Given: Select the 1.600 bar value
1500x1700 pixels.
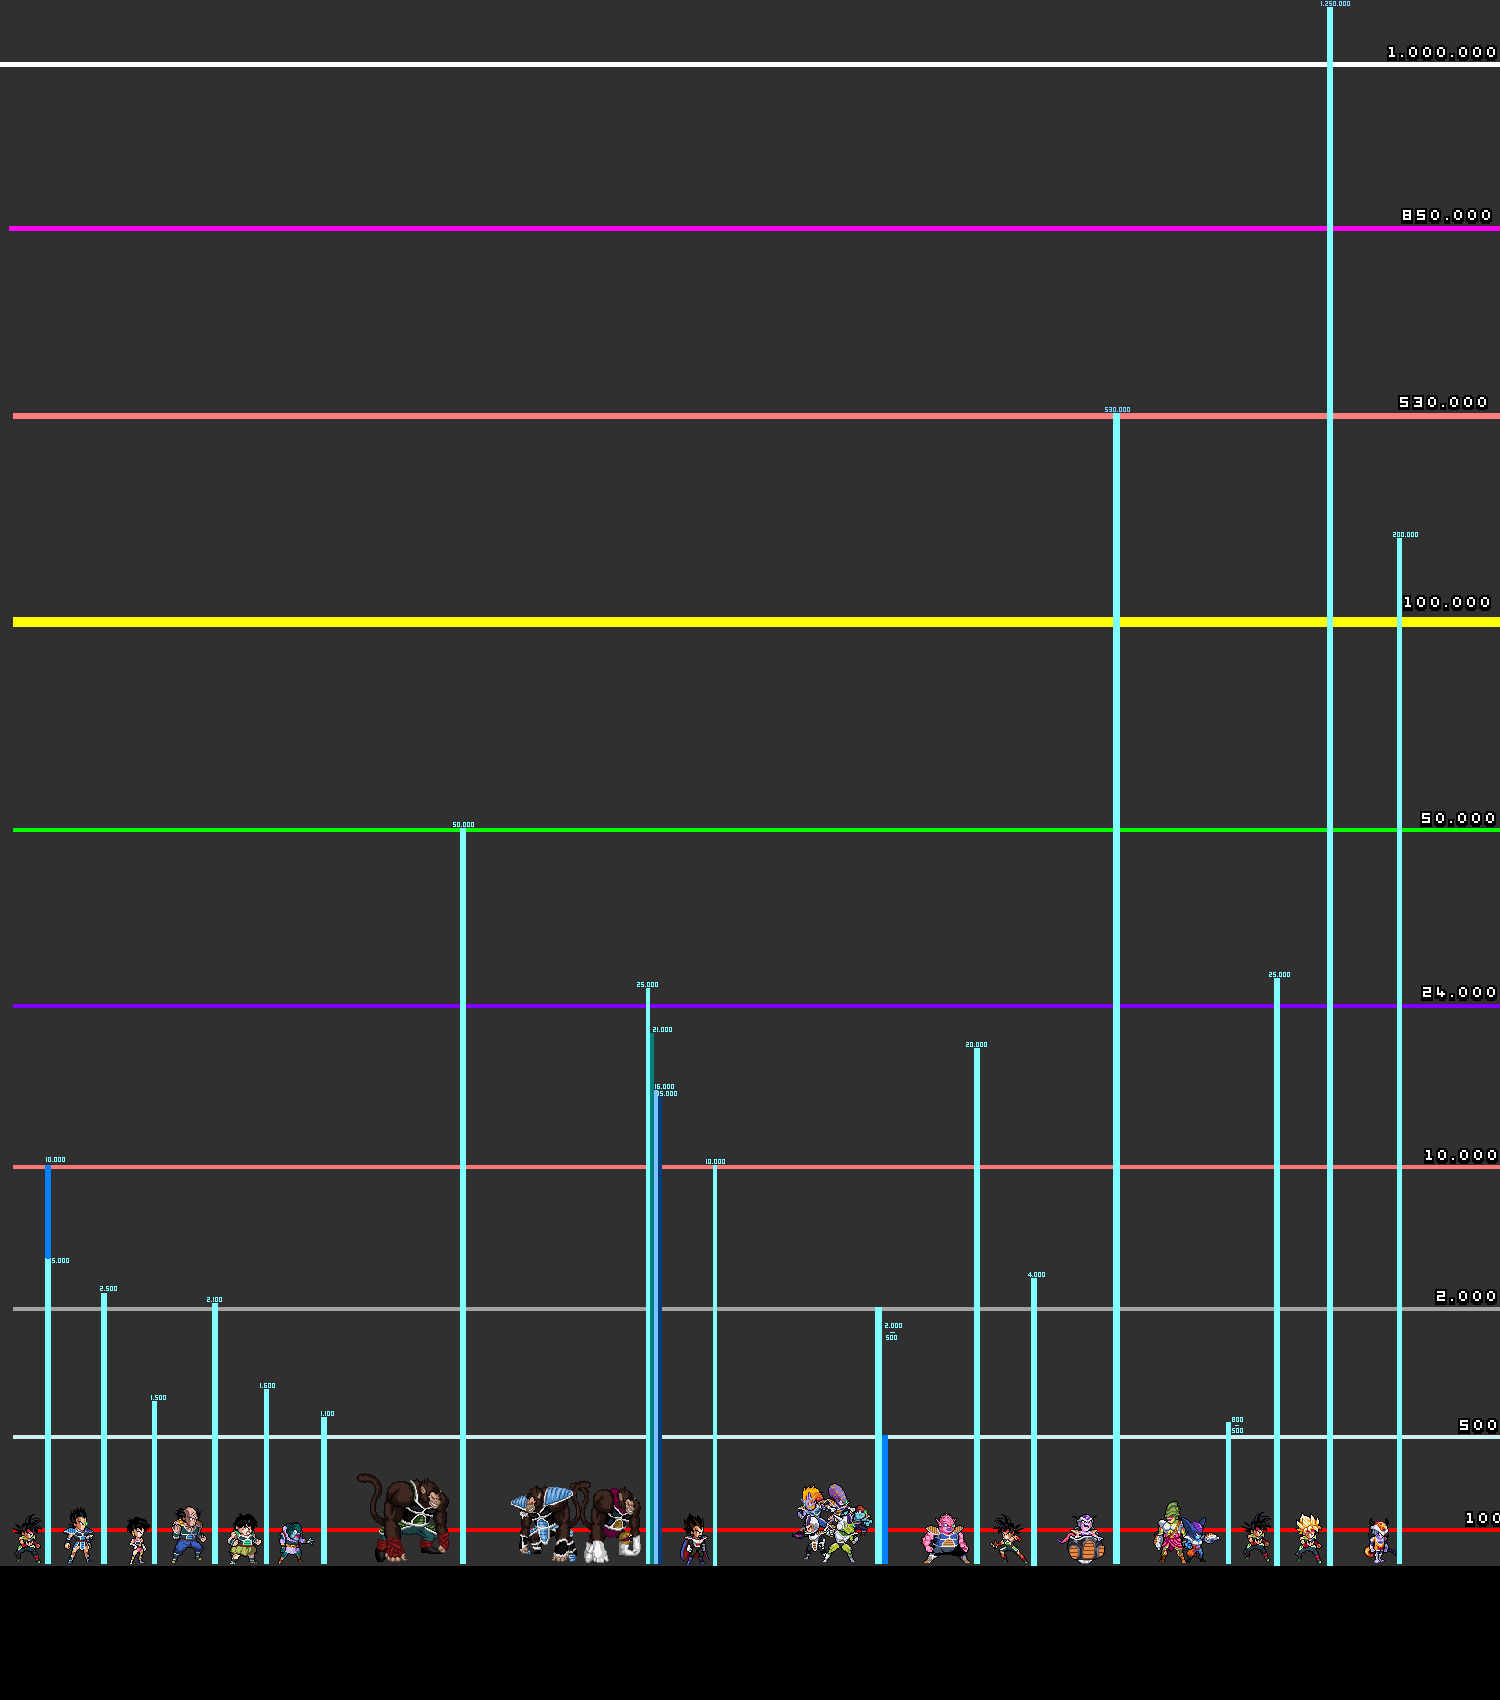Looking at the screenshot, I should (267, 1386).
